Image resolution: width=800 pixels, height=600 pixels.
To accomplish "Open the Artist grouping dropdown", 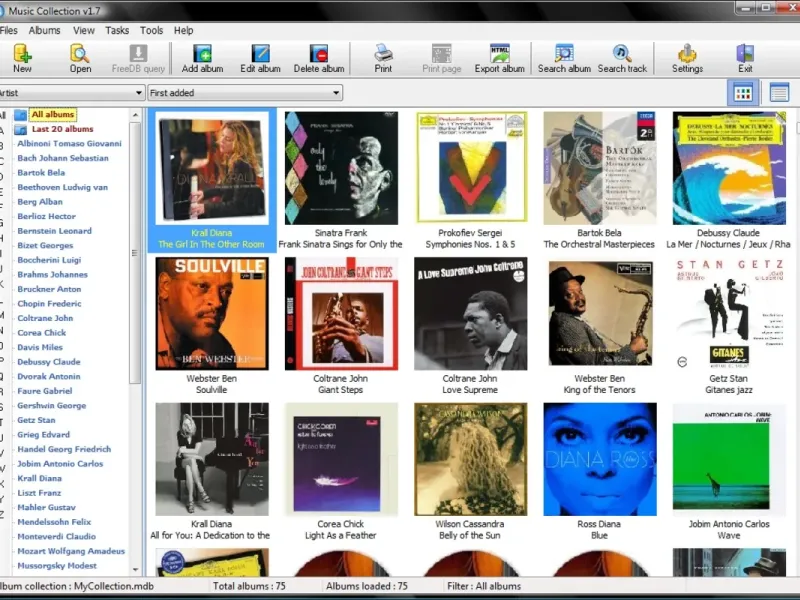I will [71, 93].
